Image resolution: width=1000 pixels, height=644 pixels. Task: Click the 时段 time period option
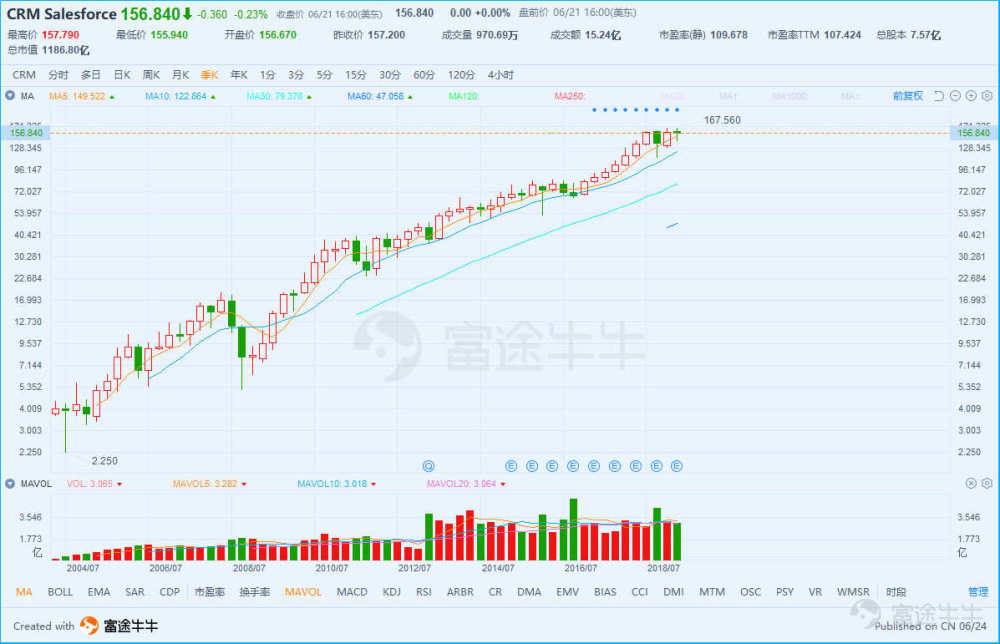(x=896, y=592)
